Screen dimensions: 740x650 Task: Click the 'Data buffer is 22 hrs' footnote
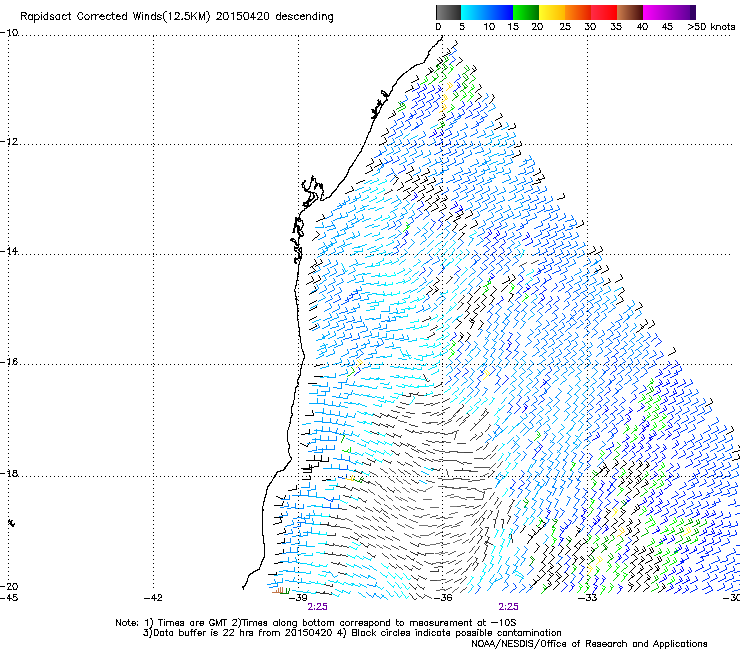click(352, 633)
